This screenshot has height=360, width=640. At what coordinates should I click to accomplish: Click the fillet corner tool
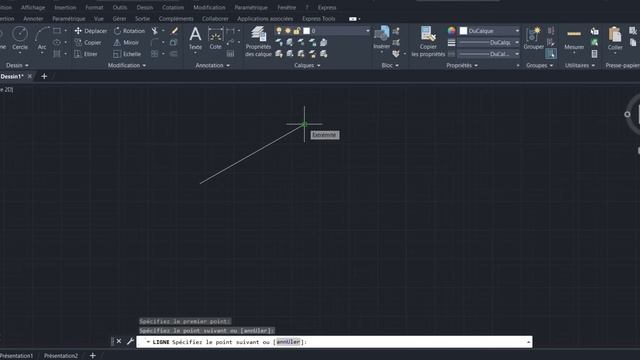click(155, 42)
